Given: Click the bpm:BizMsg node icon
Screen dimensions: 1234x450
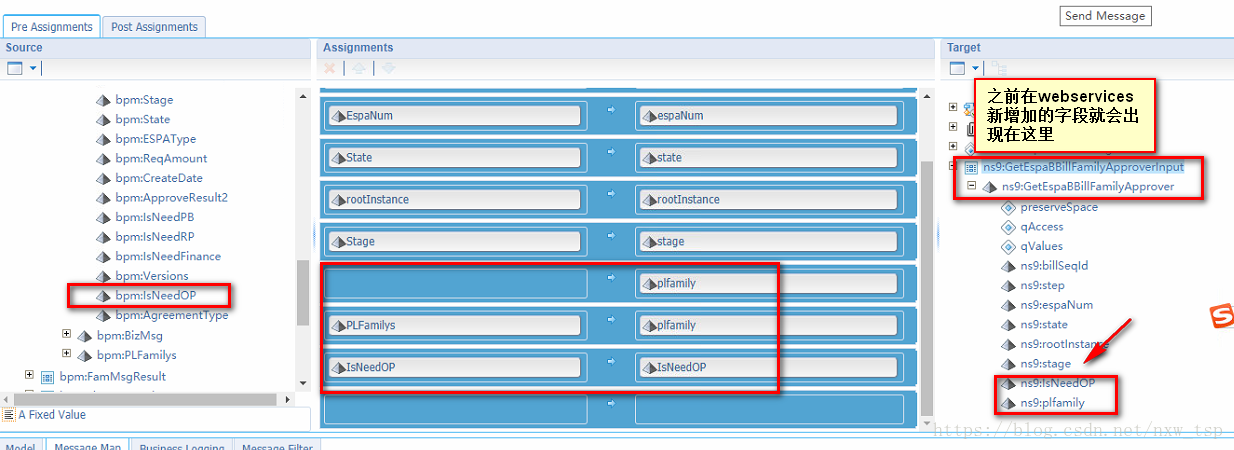Looking at the screenshot, I should pyautogui.click(x=85, y=336).
